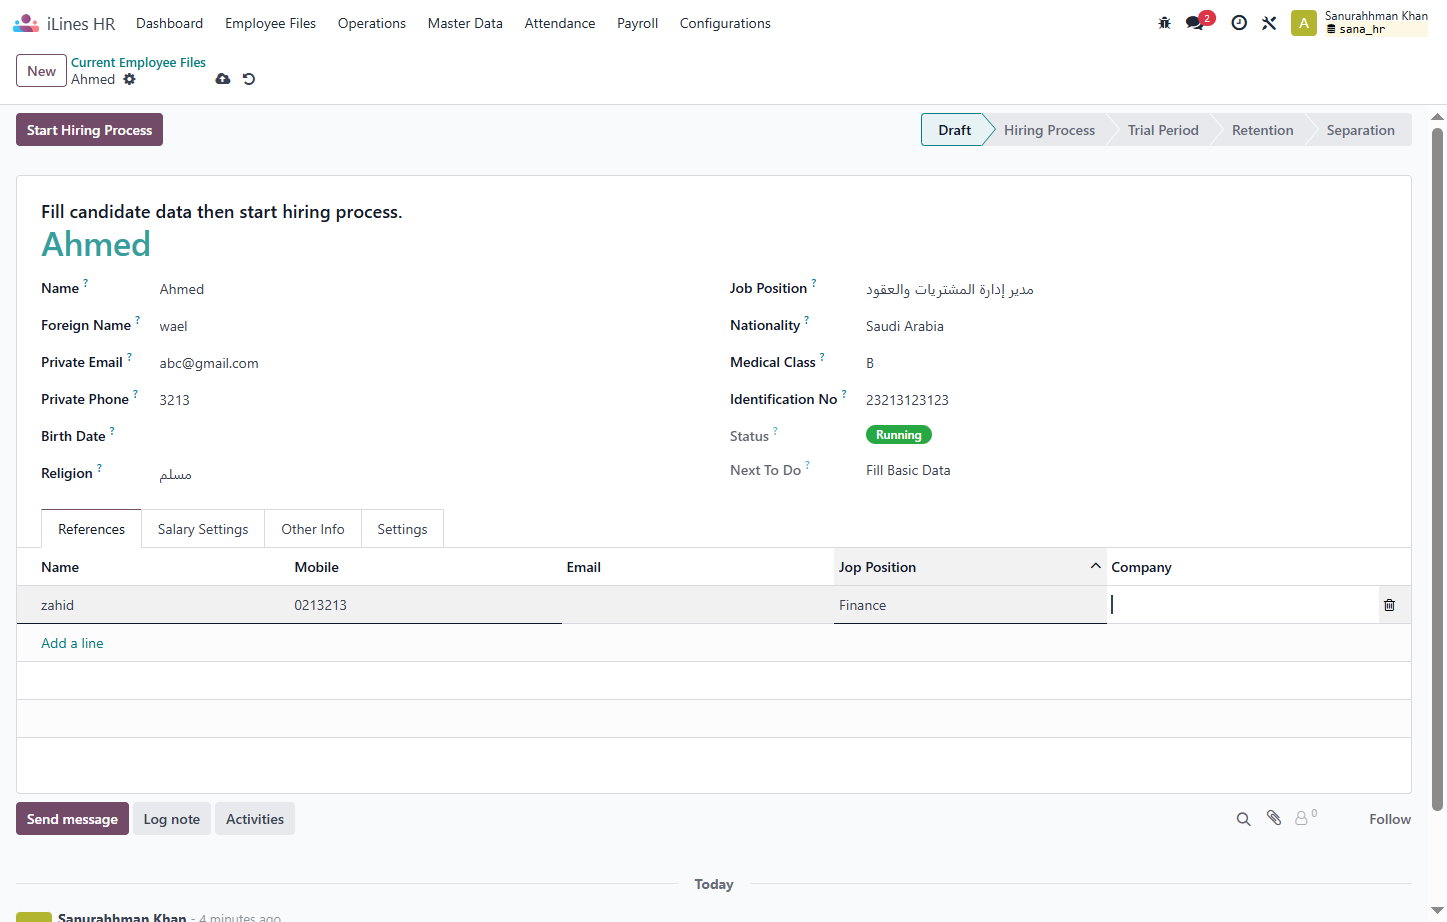Open the Master Data menu

click(x=465, y=23)
